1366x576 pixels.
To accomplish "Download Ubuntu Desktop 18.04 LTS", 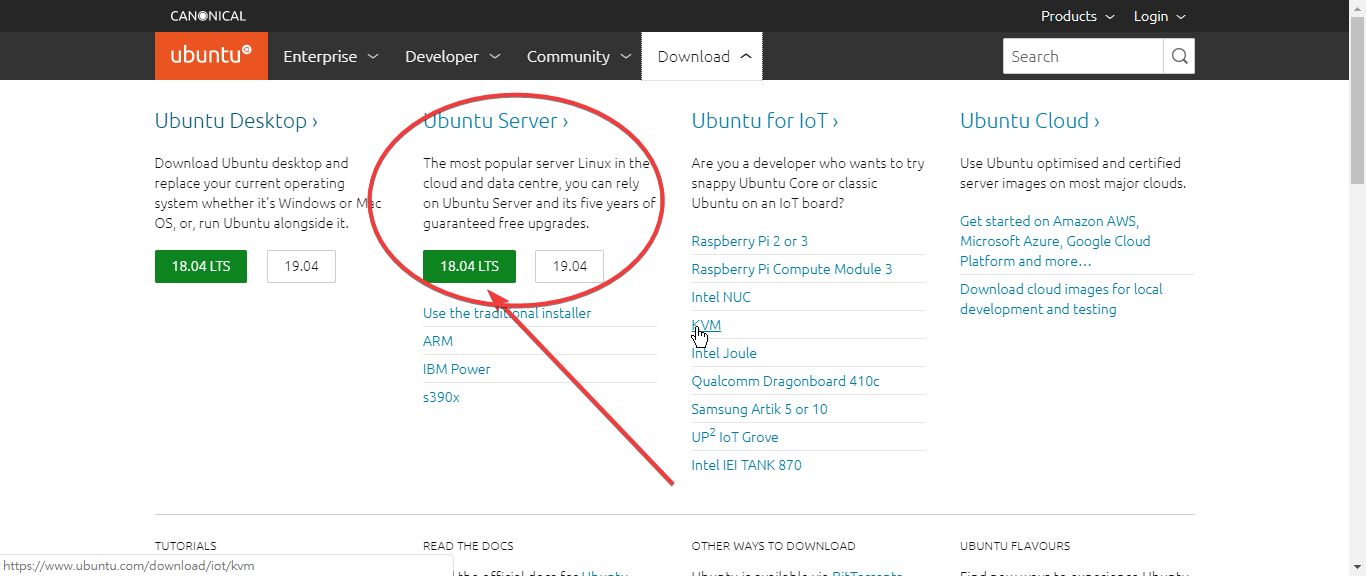I will coord(201,266).
